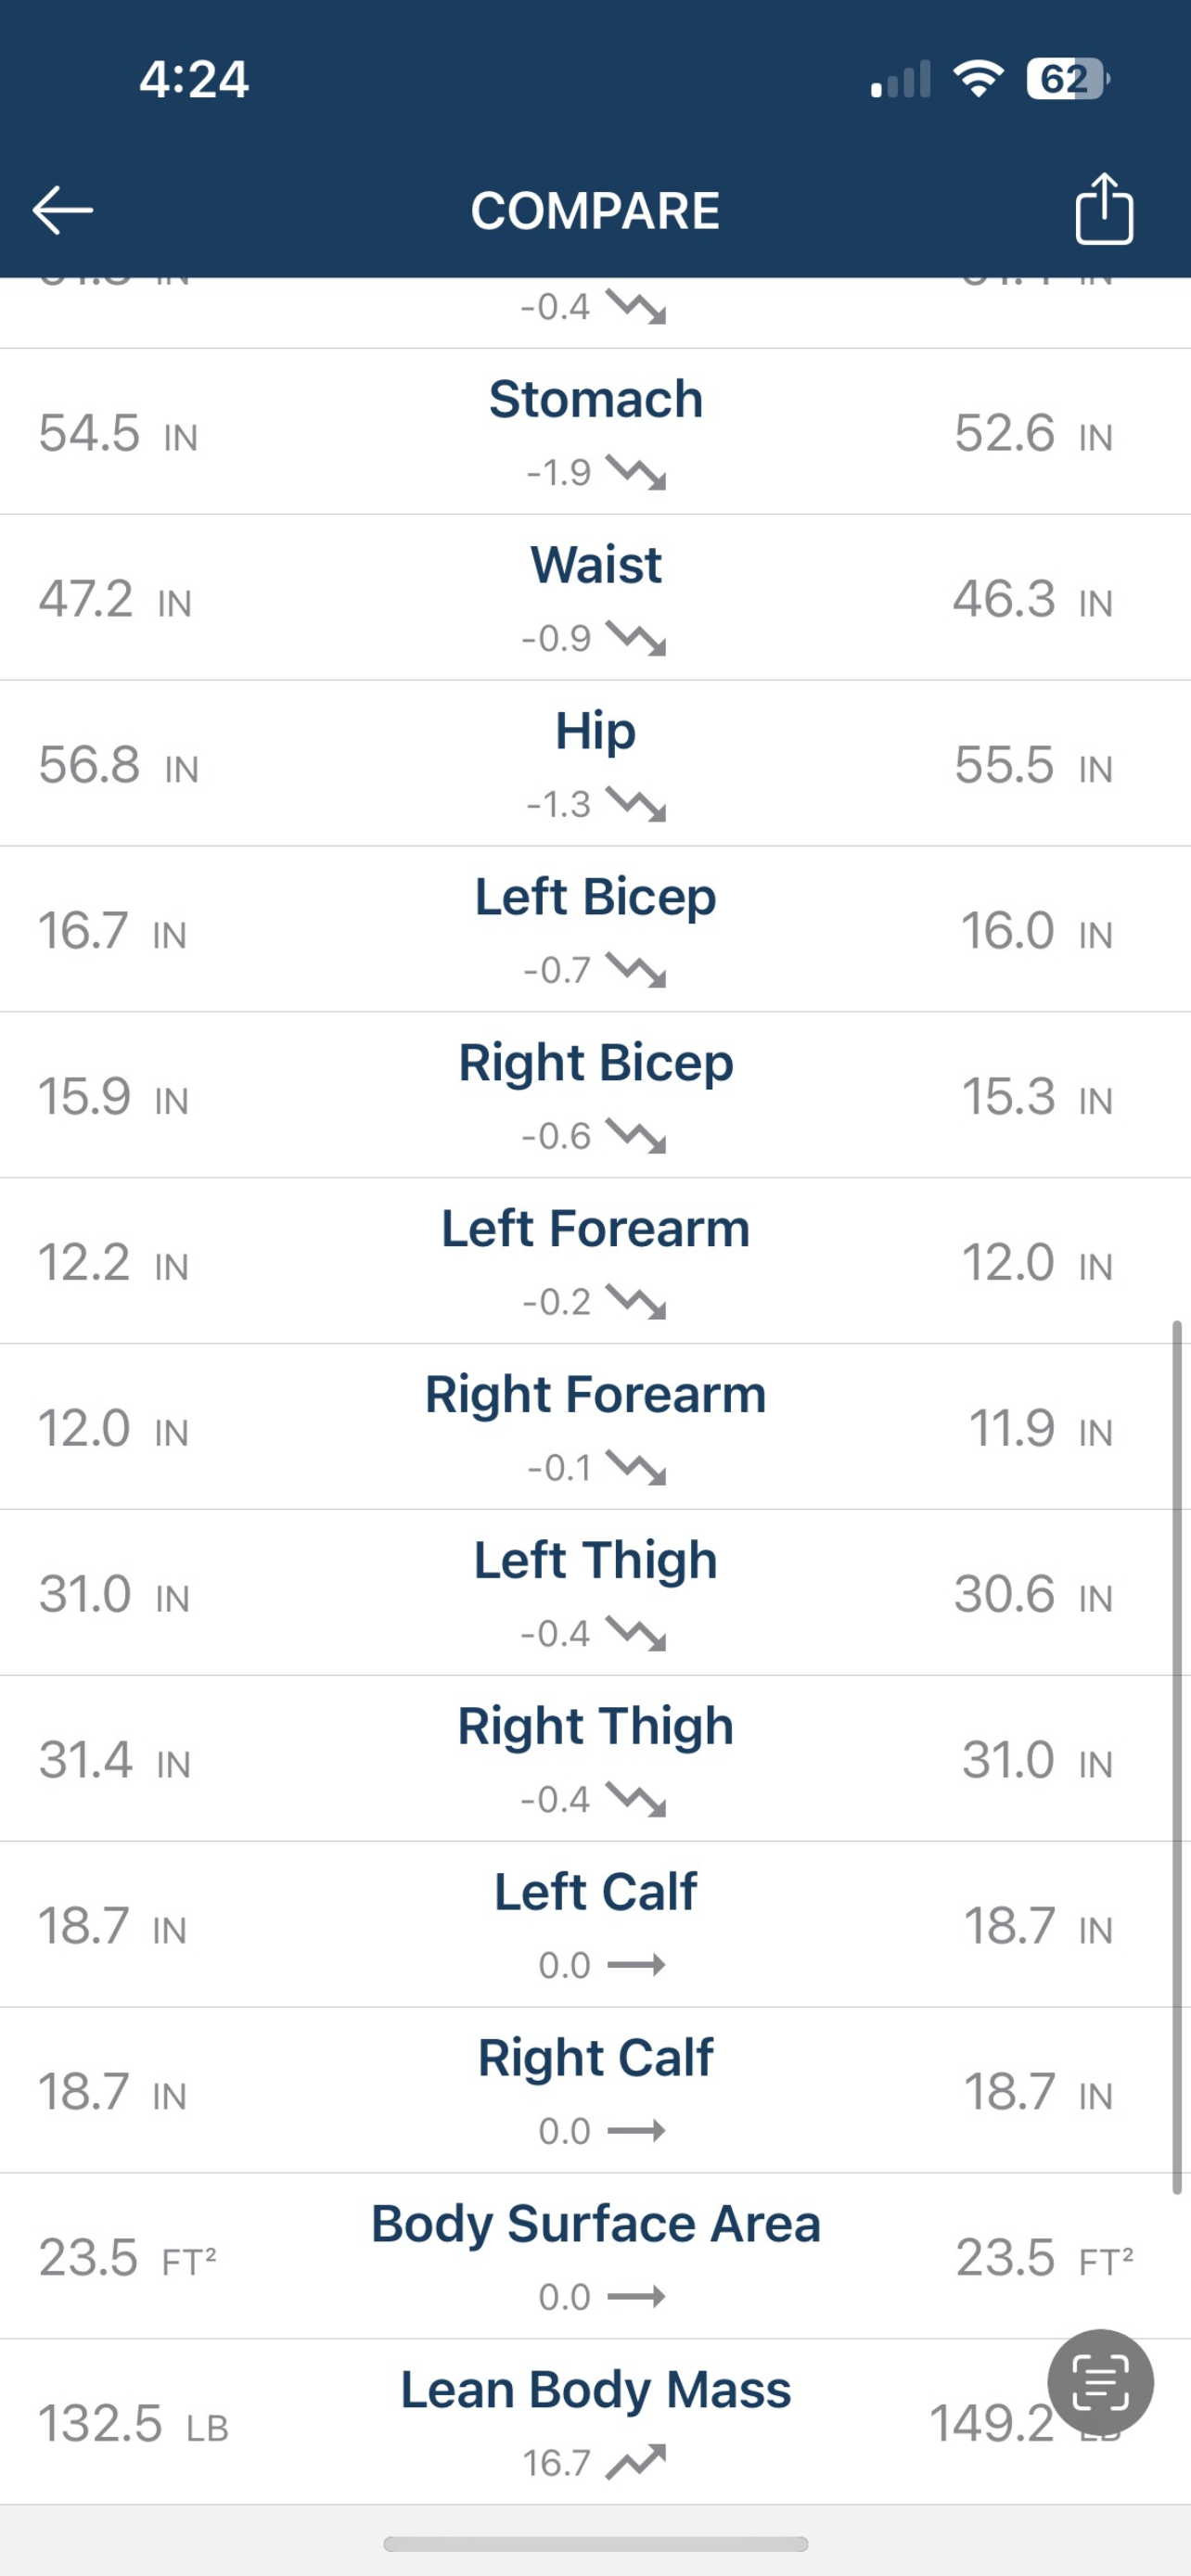This screenshot has width=1191, height=2576.
Task: Tap the Wi-Fi status icon
Action: 979,78
